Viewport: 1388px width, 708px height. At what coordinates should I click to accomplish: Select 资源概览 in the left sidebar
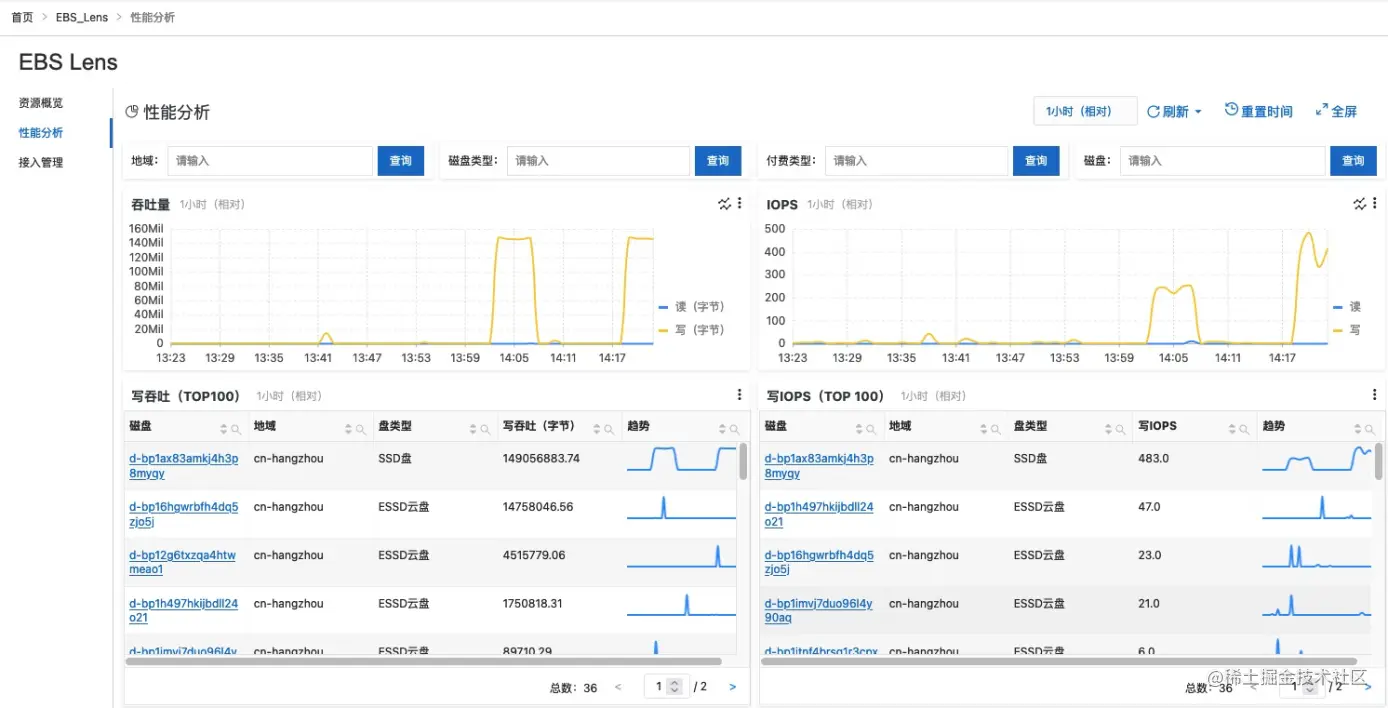[41, 103]
